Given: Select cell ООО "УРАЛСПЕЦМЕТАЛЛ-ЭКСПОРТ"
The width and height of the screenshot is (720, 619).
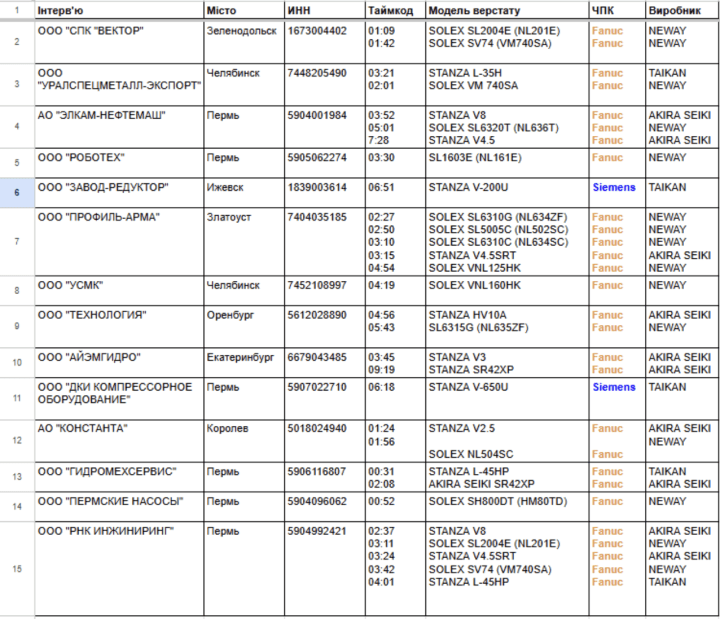Looking at the screenshot, I should 119,84.
